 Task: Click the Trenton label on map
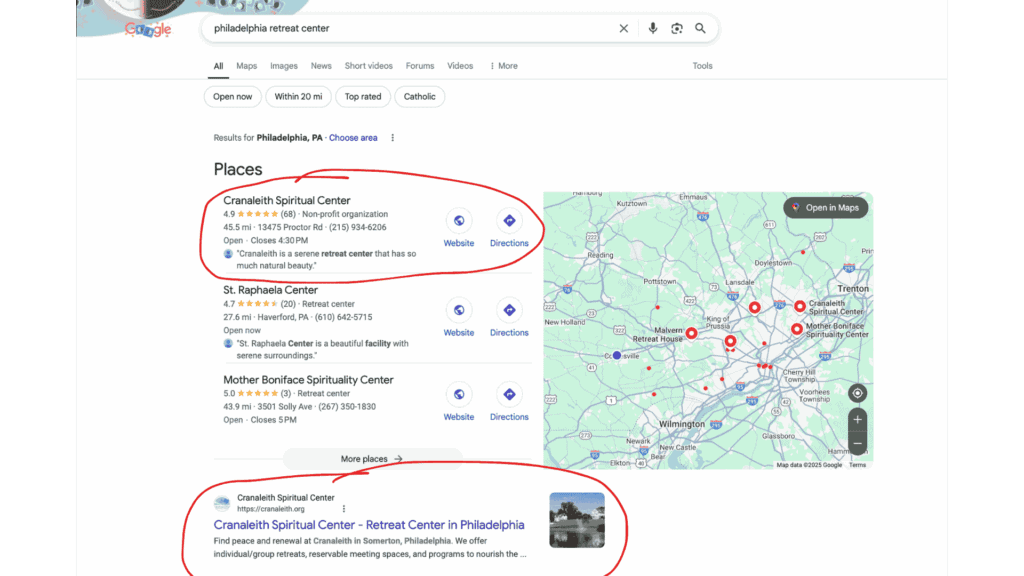pos(853,289)
